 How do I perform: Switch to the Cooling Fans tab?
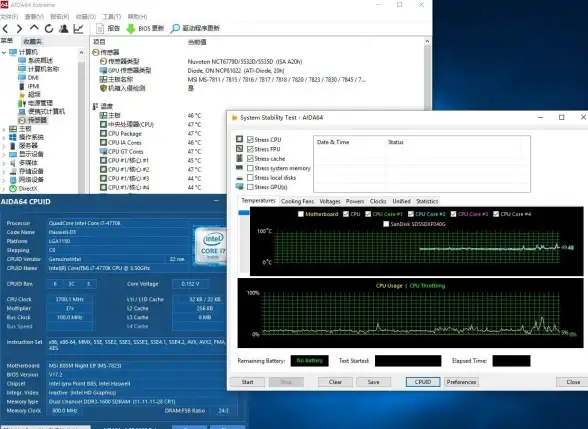(297, 201)
